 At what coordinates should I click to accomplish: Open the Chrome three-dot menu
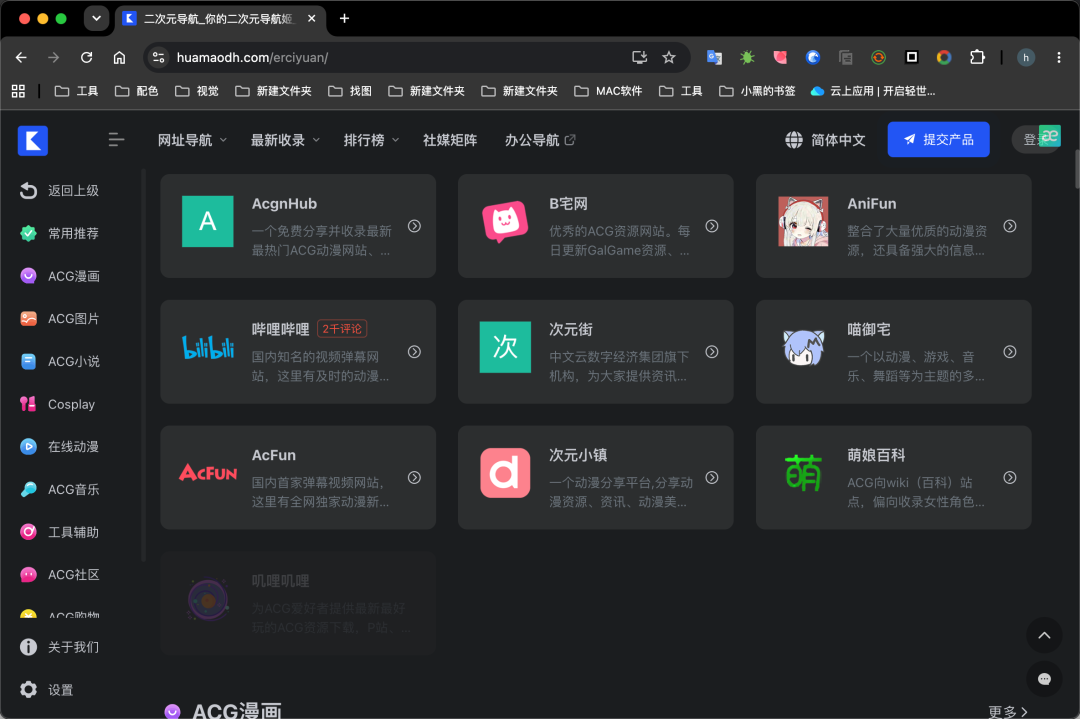pos(1059,57)
